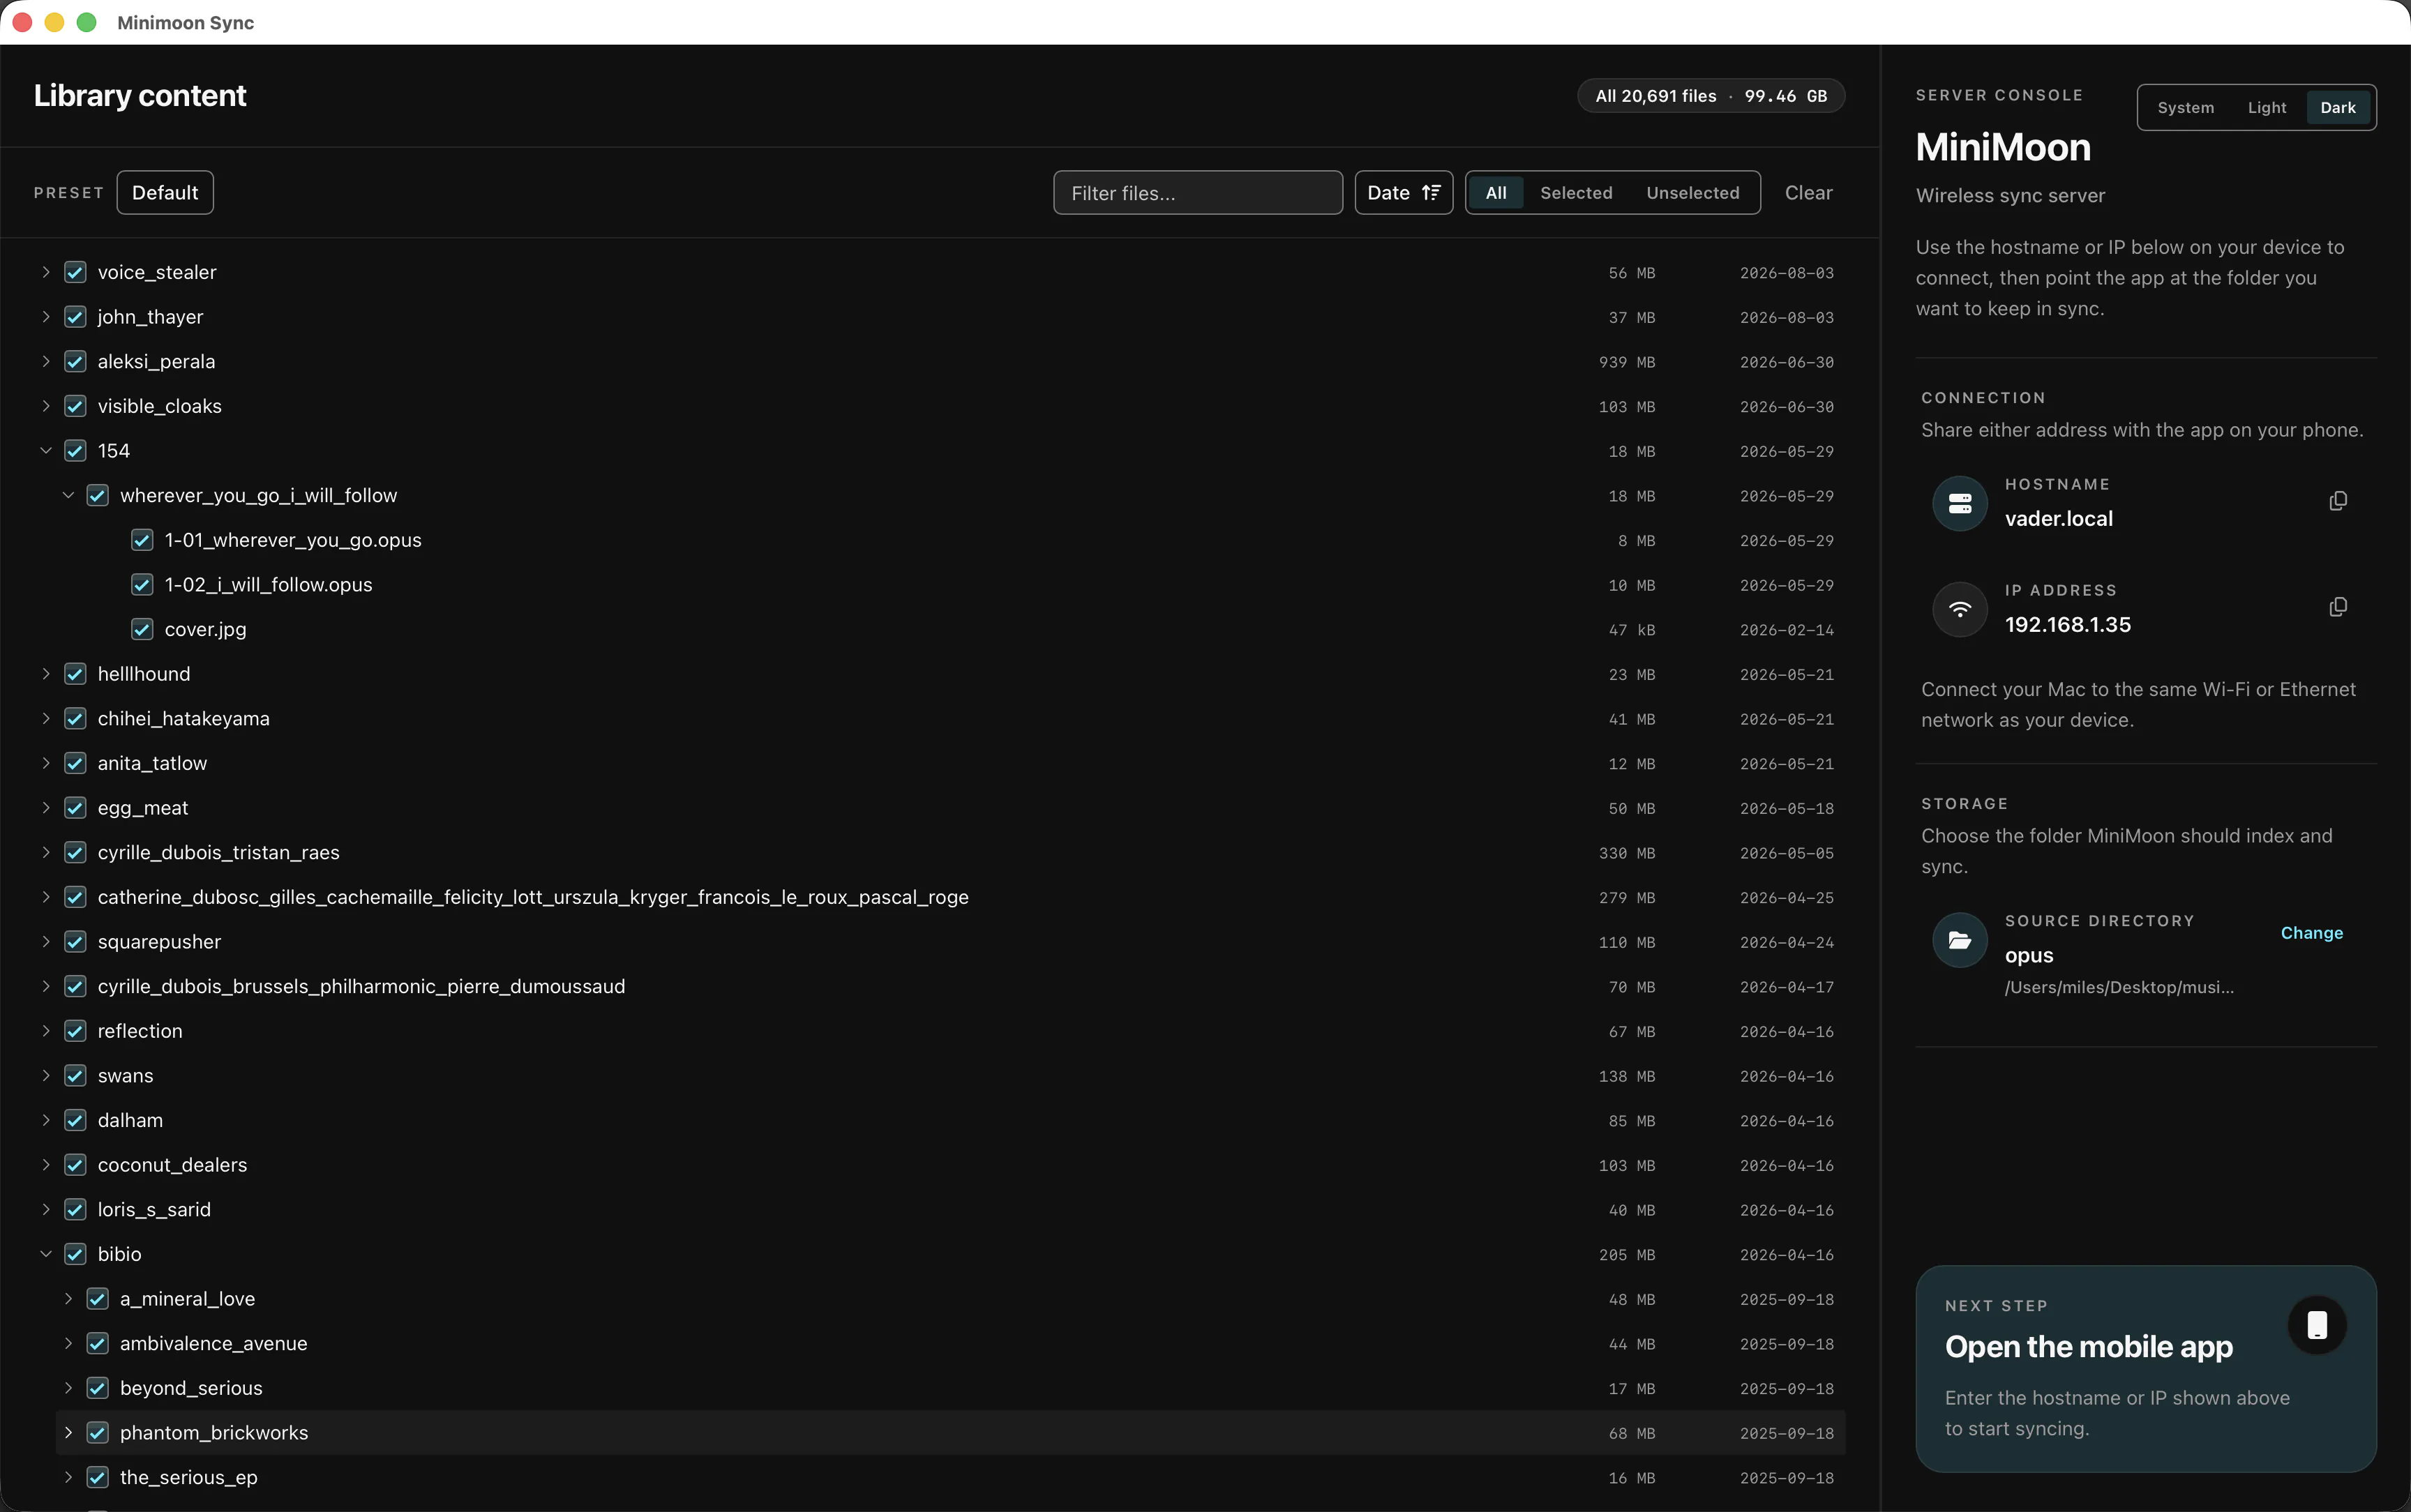
Task: Collapse the 154 folder
Action: point(46,451)
